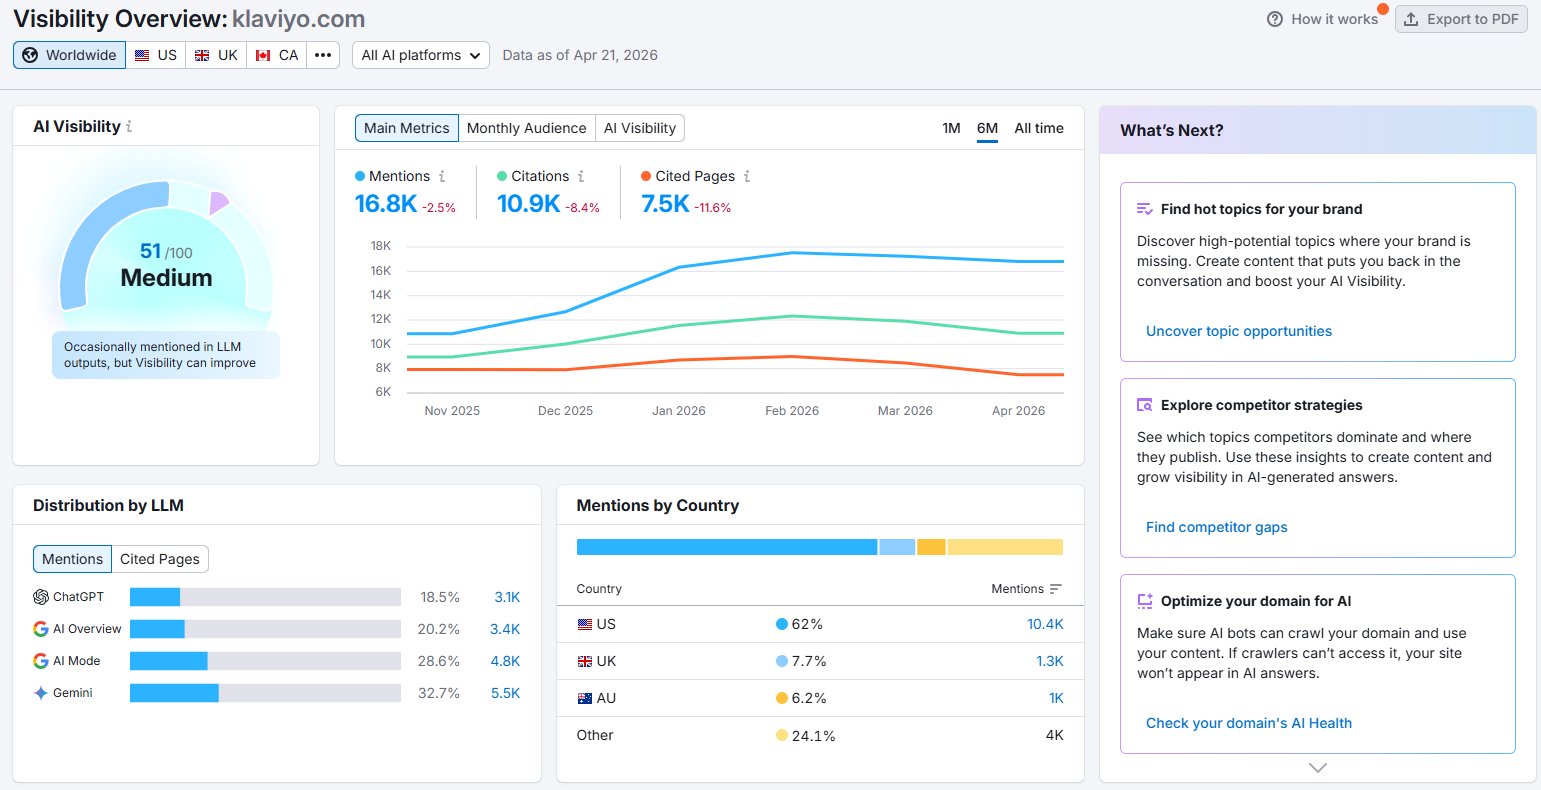The width and height of the screenshot is (1541, 790).
Task: Click the Gemini 32.7% percentage value
Action: point(440,693)
